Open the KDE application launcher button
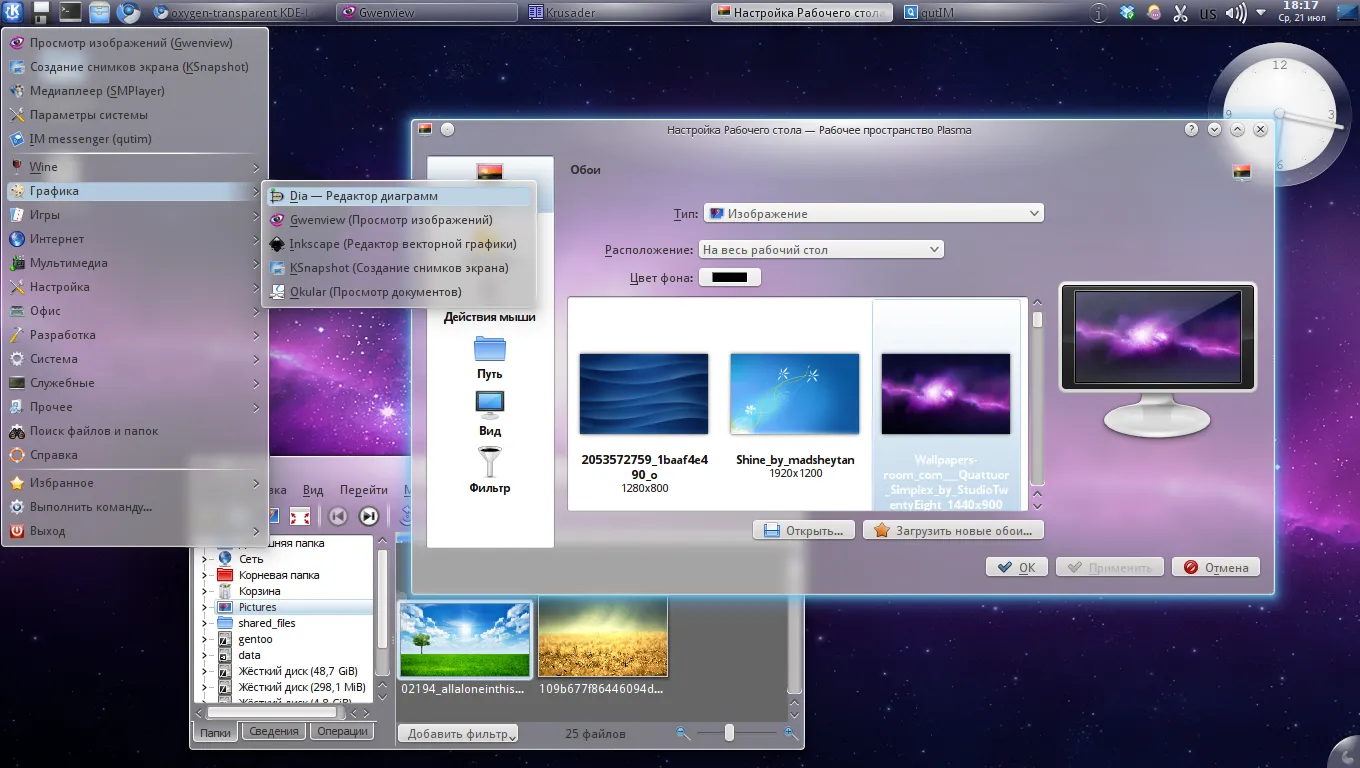 tap(13, 13)
